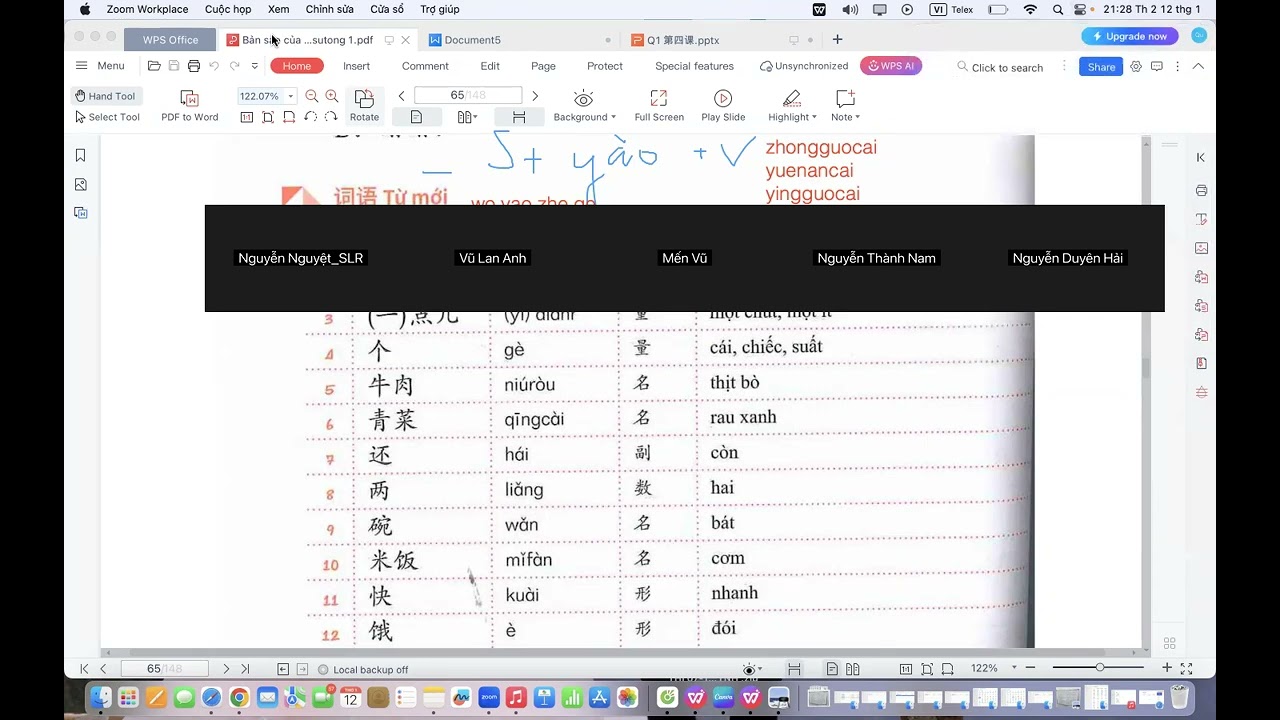Viewport: 1280px width, 720px height.
Task: Open the file folder icon
Action: (x=154, y=66)
